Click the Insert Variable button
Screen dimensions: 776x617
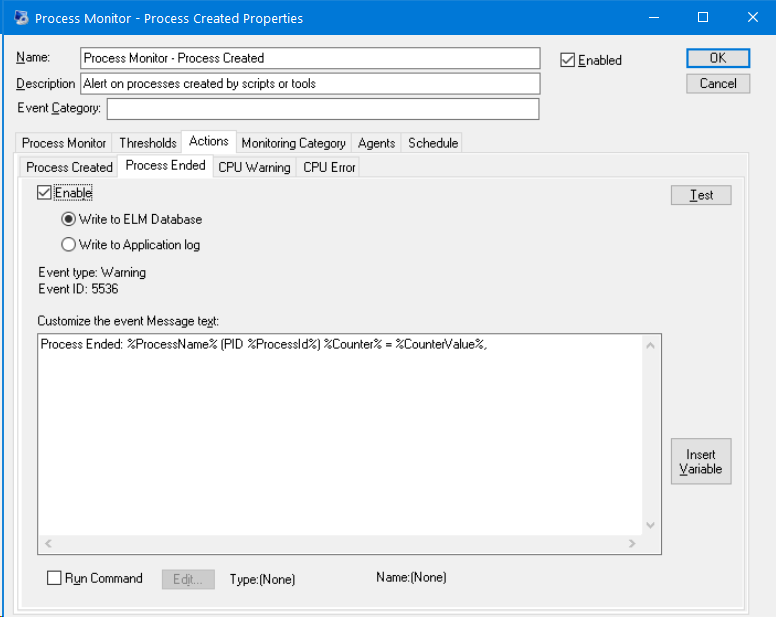click(x=701, y=461)
